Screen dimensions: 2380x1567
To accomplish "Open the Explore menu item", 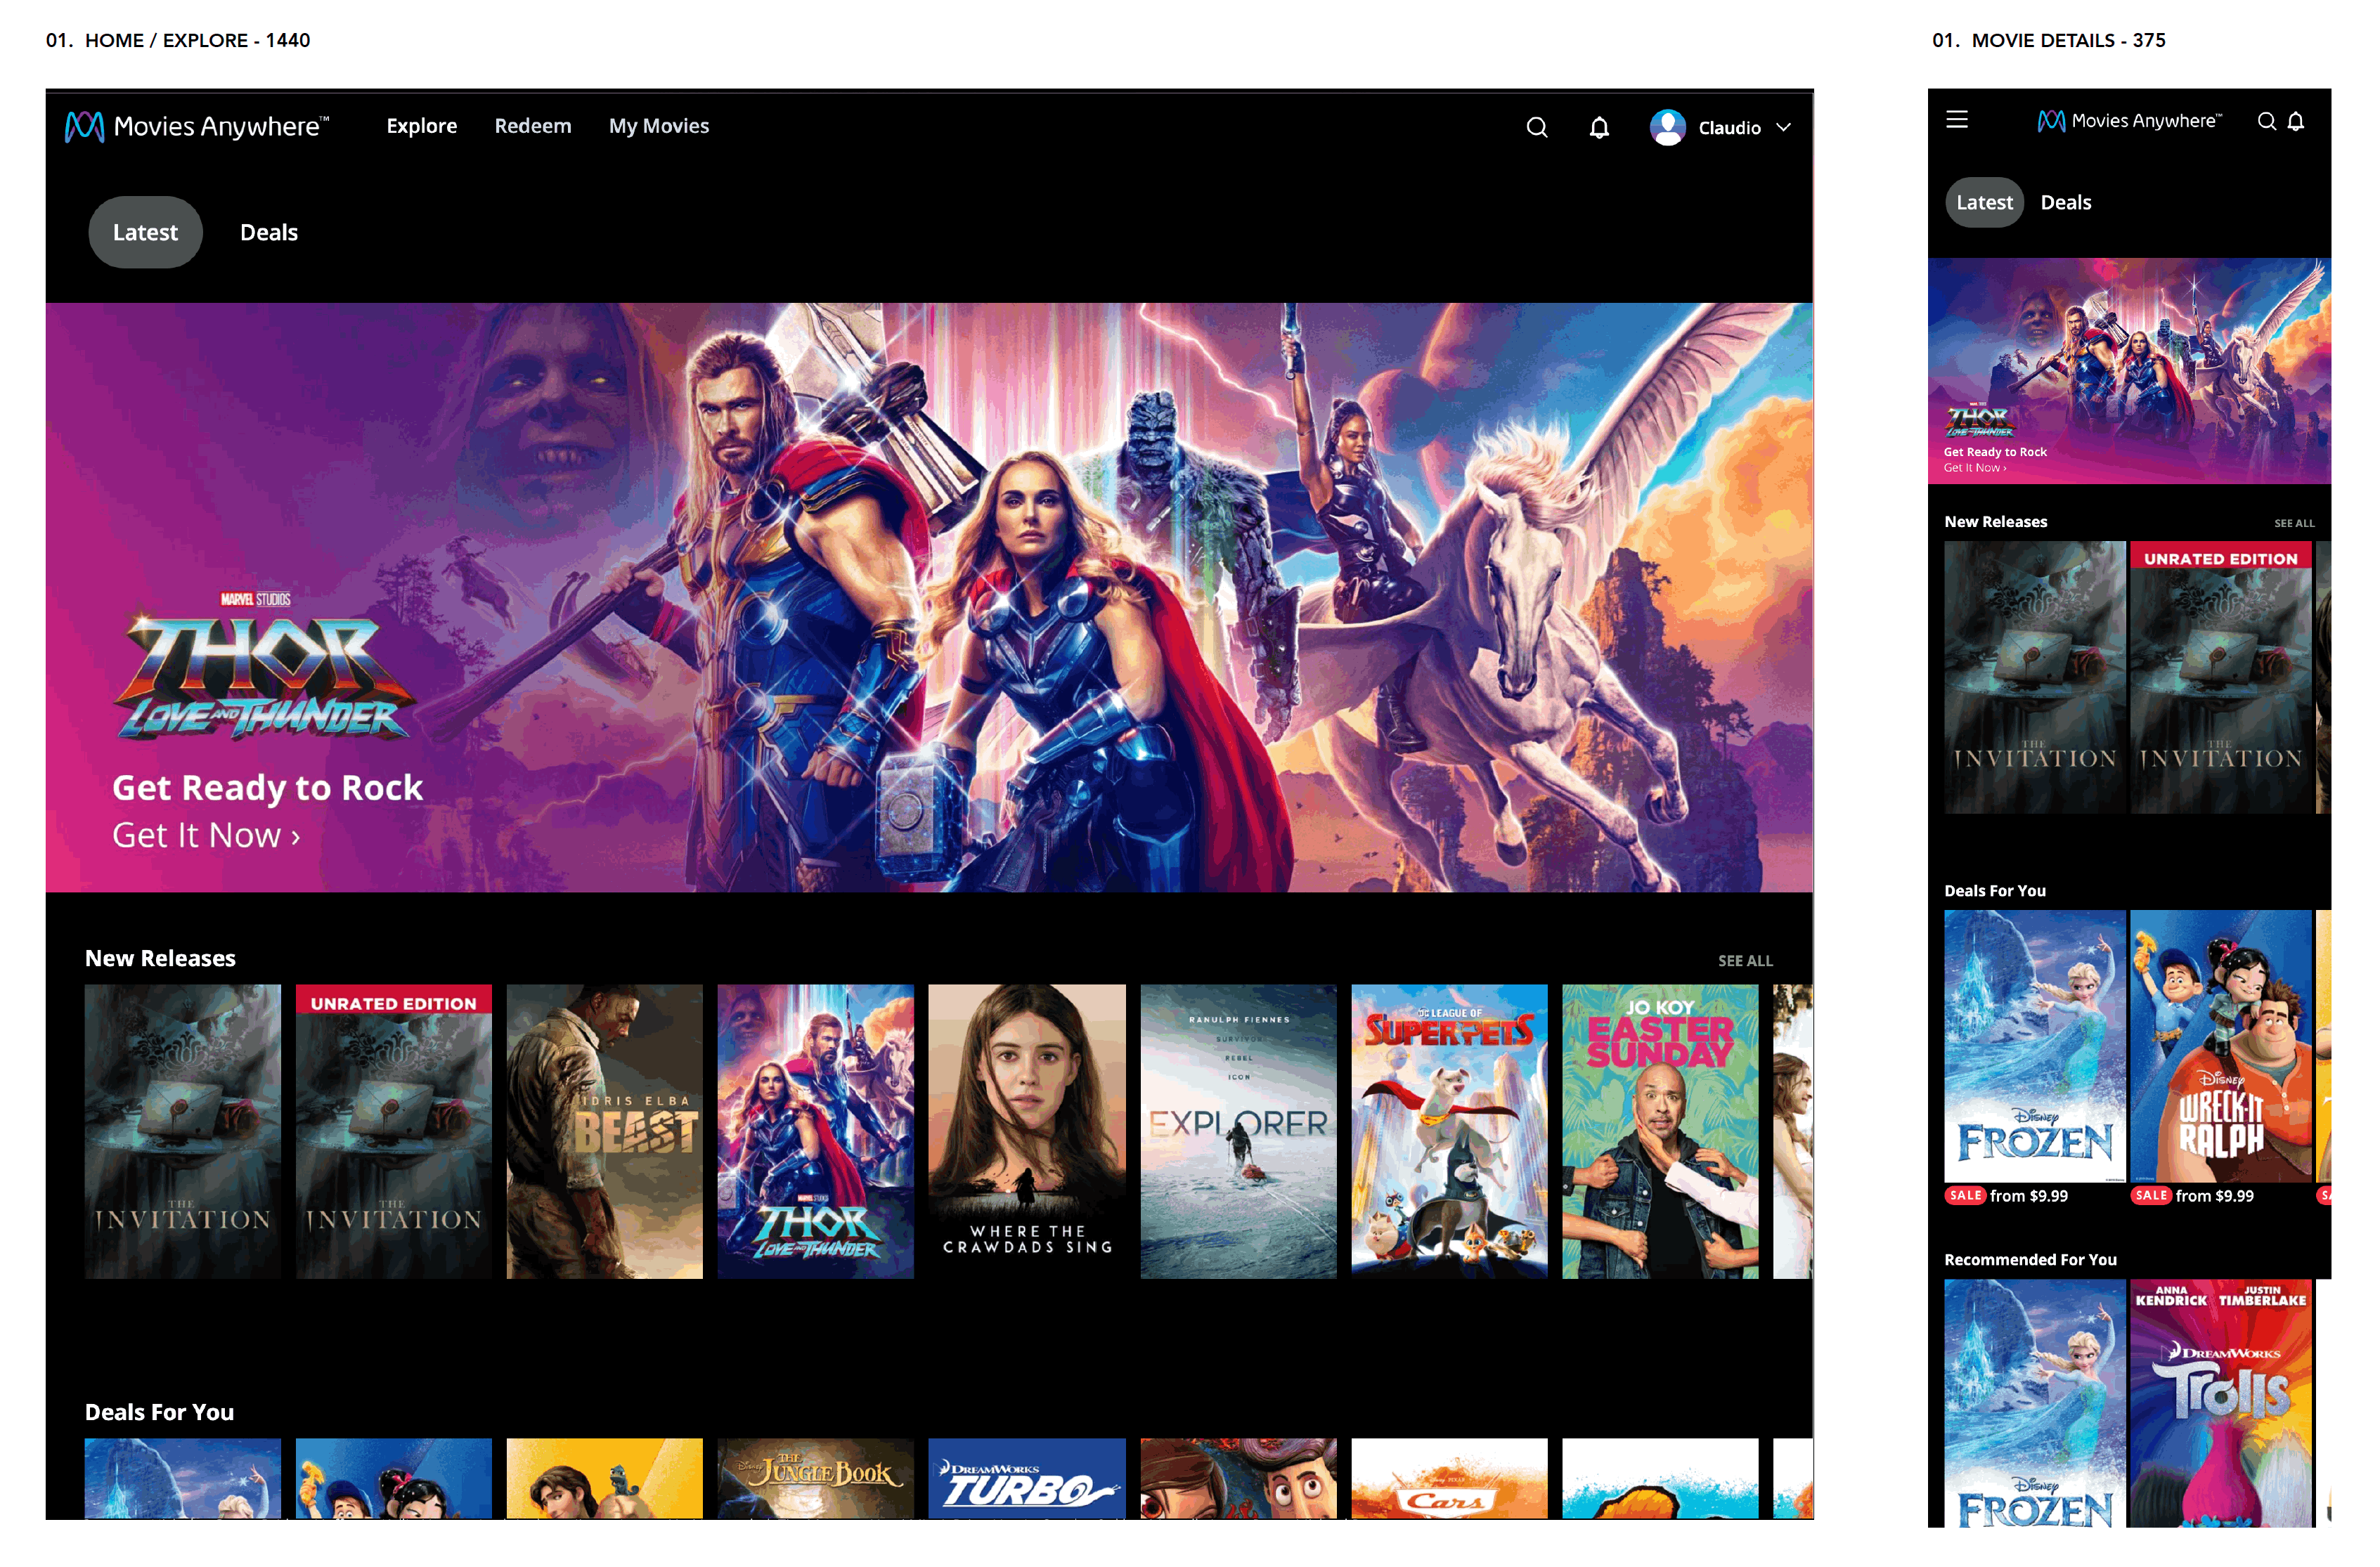I will point(421,126).
